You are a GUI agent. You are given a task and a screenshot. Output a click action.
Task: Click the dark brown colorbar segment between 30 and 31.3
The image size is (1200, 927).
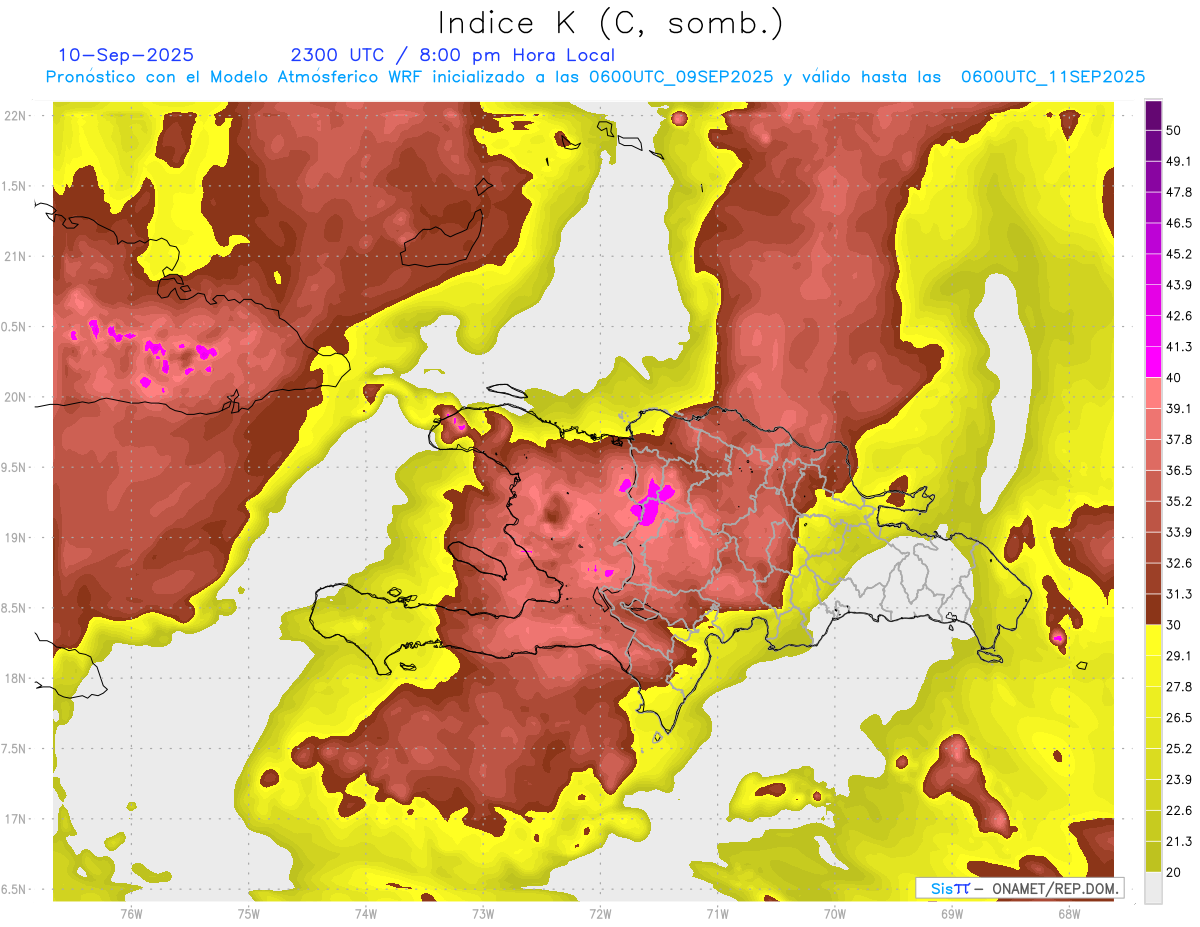(1154, 609)
